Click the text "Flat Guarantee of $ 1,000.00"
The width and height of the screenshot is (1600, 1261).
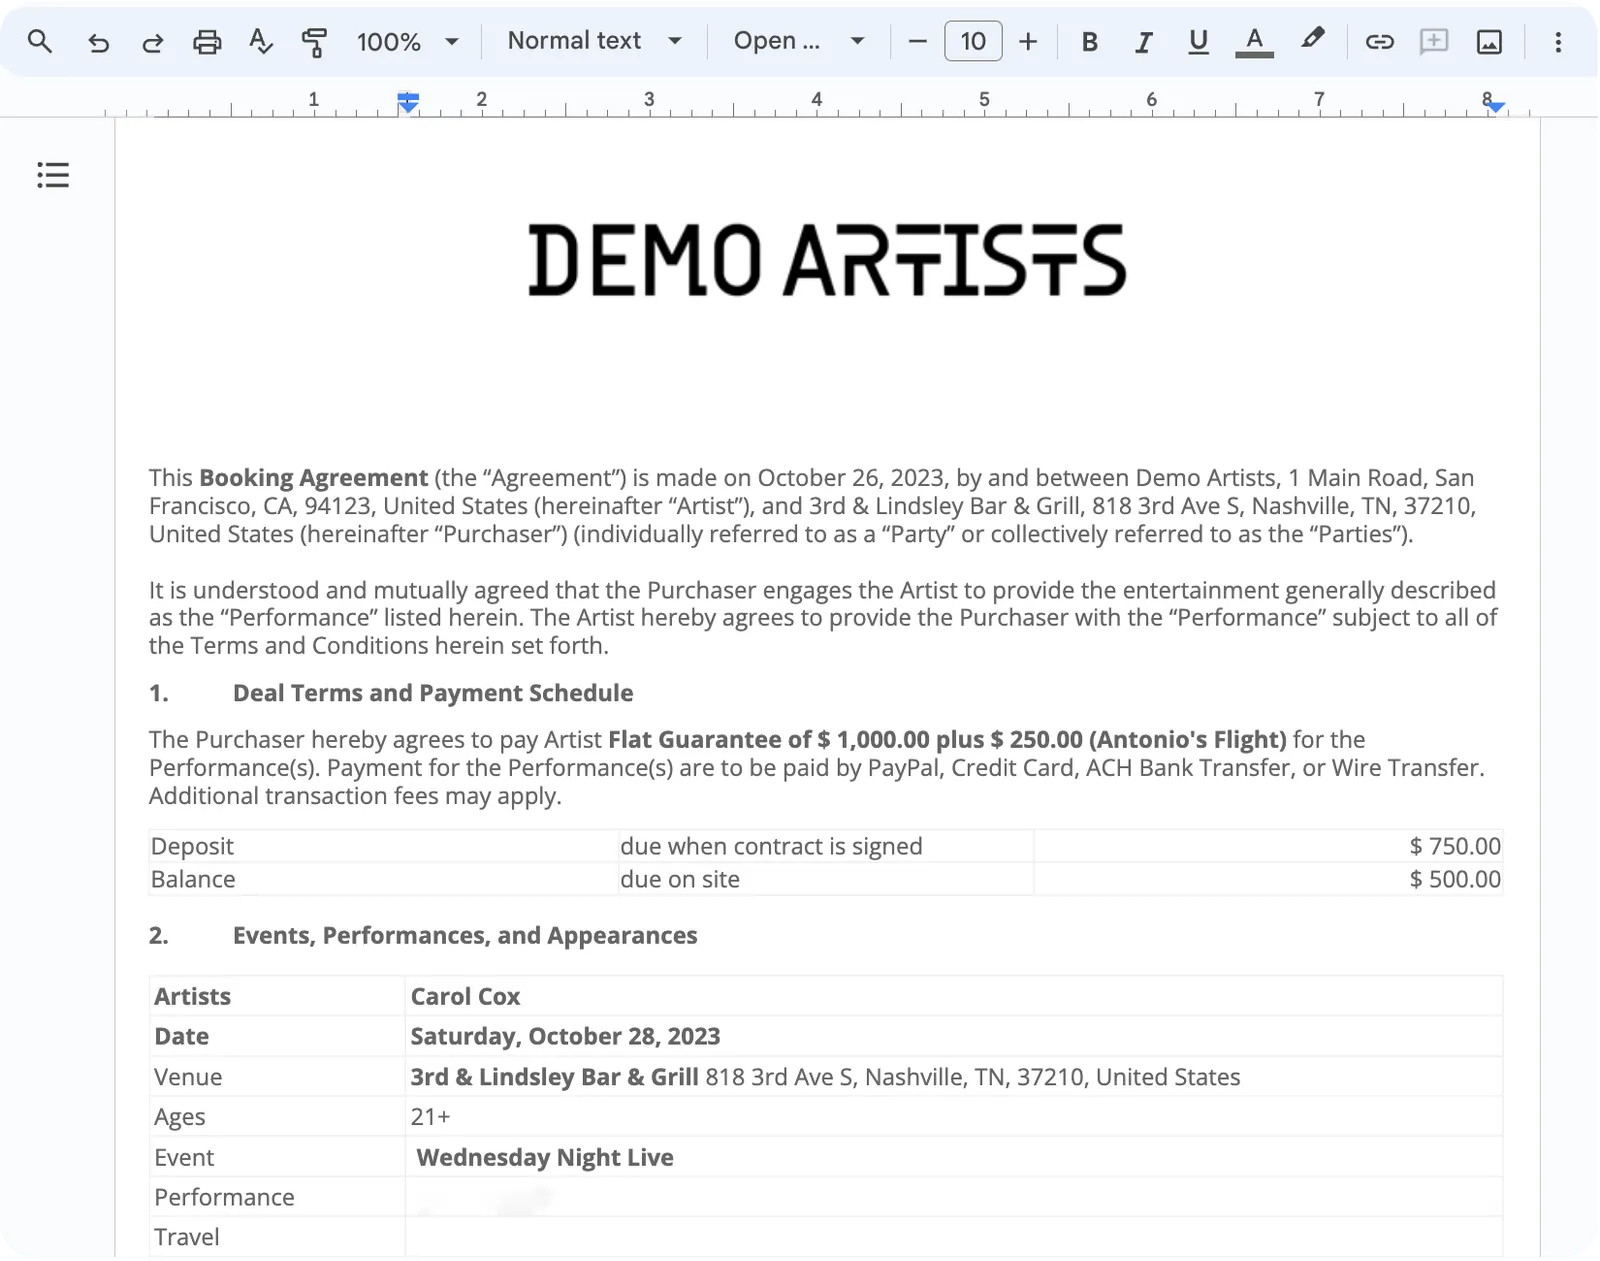(769, 740)
